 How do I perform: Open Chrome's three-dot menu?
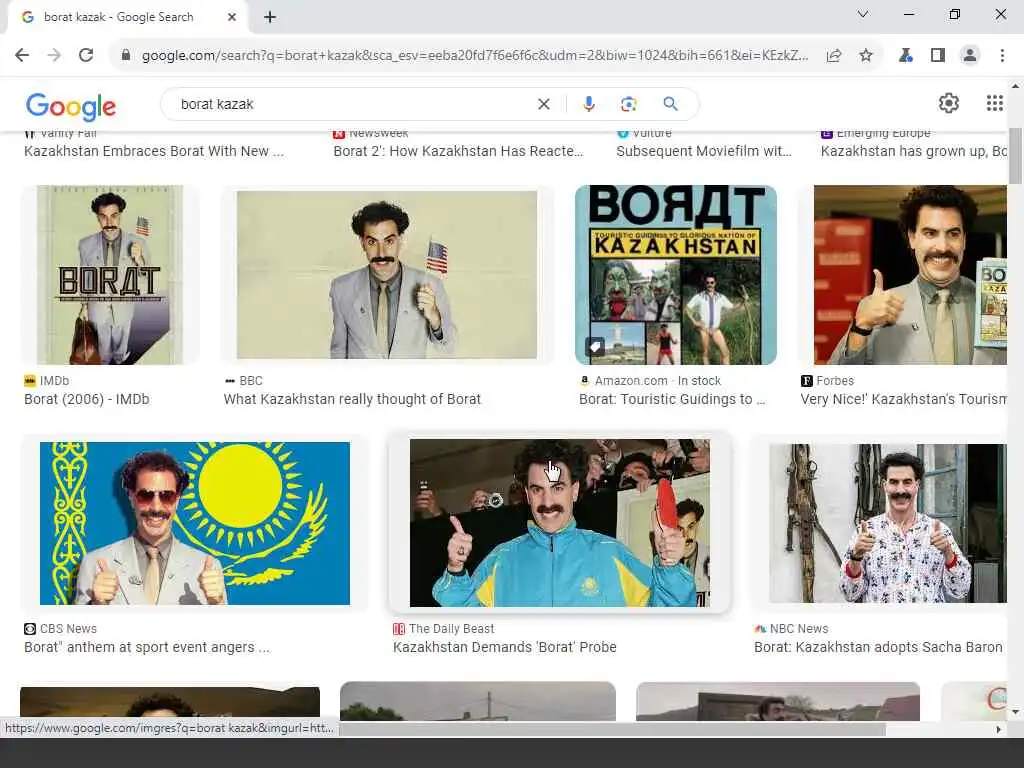click(1002, 56)
